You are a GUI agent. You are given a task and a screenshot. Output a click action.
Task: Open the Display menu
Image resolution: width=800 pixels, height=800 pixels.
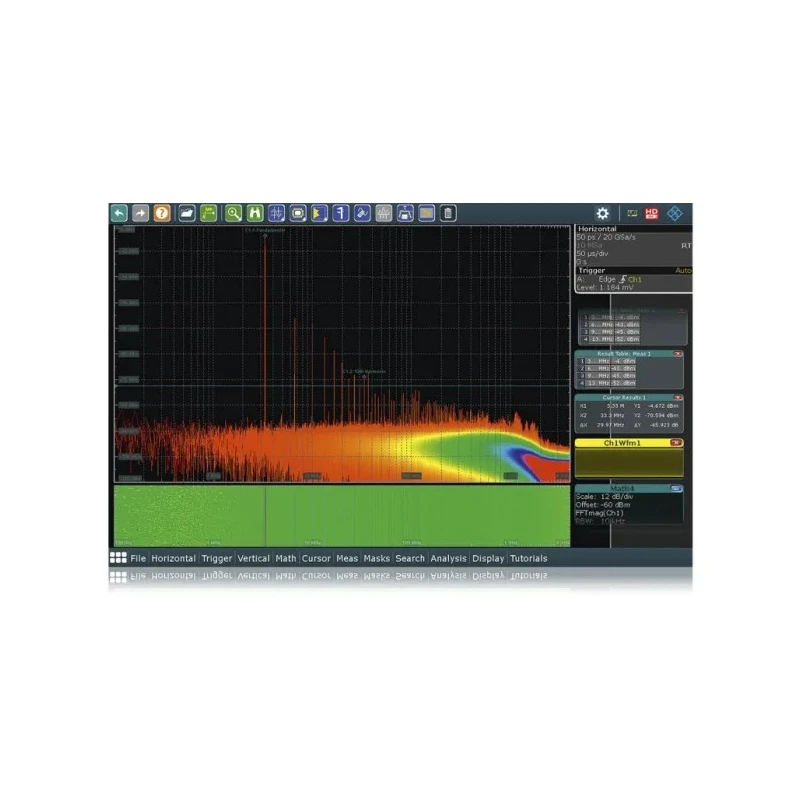click(488, 558)
